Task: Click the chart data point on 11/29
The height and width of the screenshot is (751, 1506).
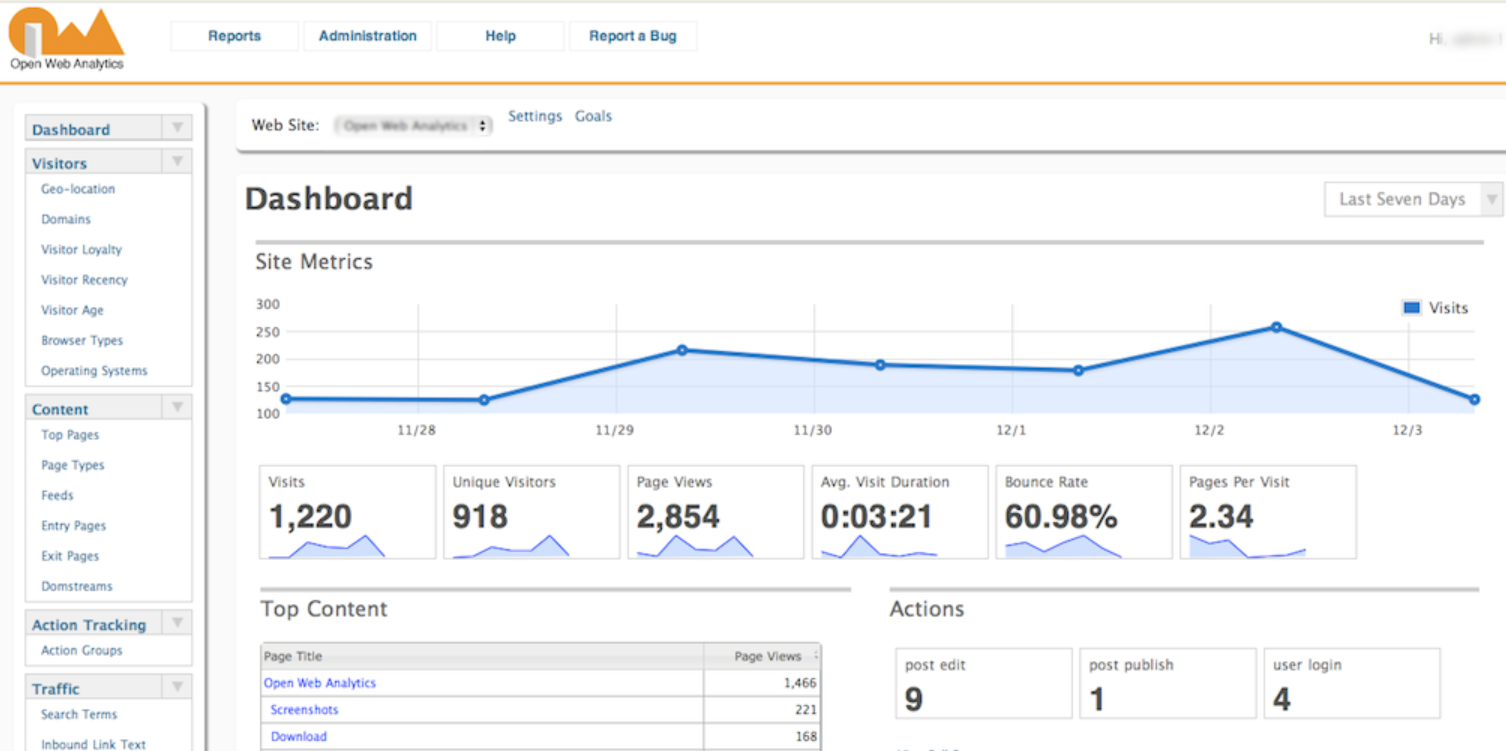Action: [x=682, y=350]
